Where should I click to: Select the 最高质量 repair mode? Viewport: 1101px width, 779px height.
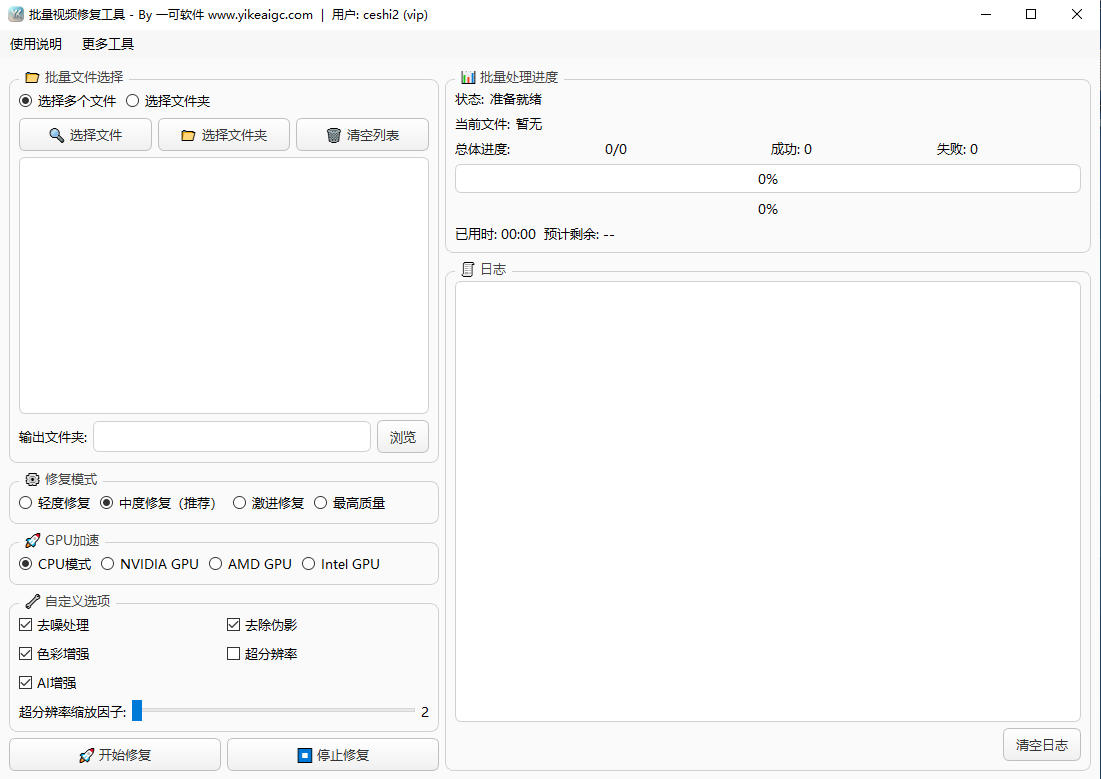click(x=320, y=502)
